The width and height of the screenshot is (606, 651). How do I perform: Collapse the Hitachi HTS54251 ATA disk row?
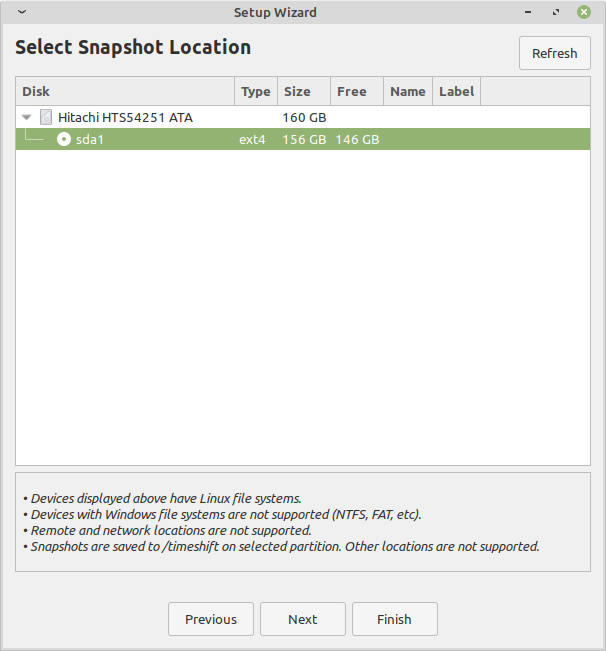point(27,117)
